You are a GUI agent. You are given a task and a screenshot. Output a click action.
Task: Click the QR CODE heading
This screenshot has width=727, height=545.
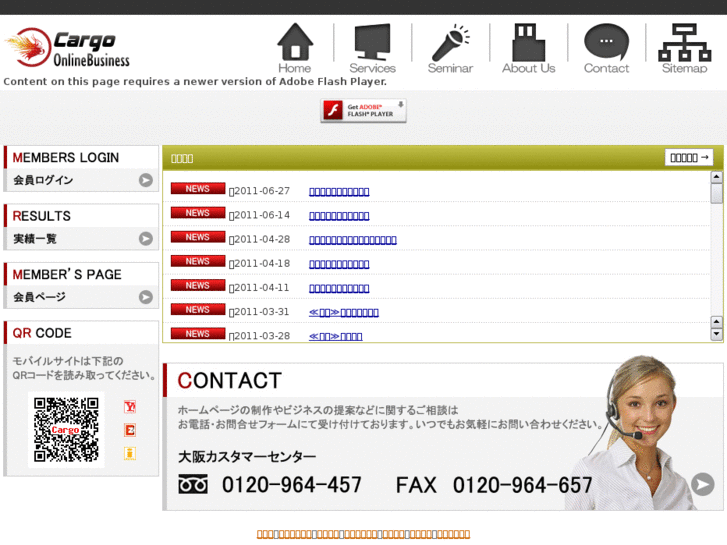[42, 333]
